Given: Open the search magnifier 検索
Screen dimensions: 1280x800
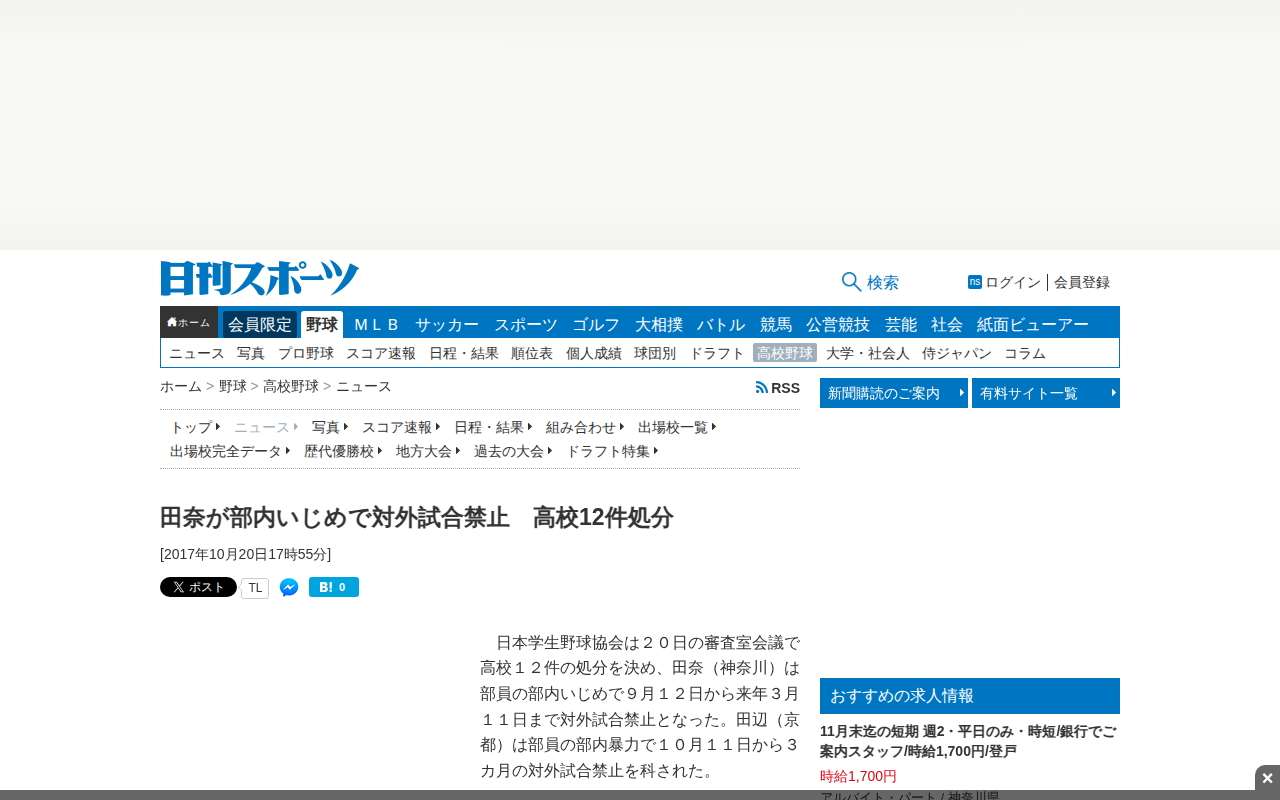Looking at the screenshot, I should 870,282.
